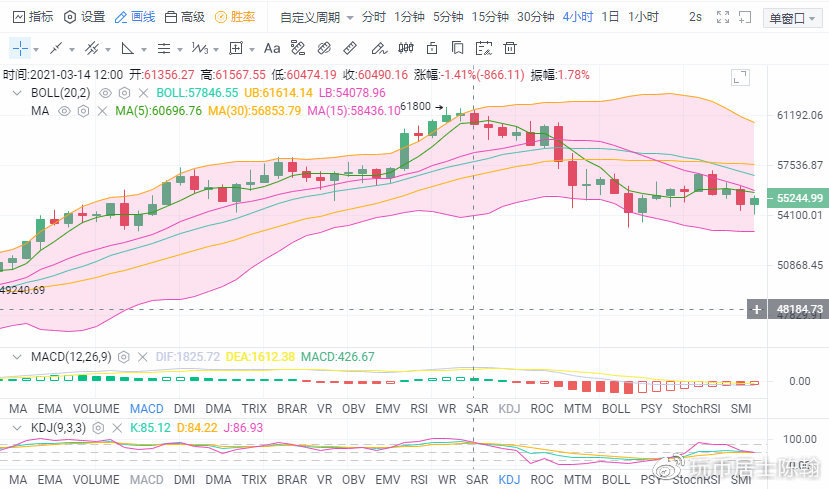Image resolution: width=829 pixels, height=489 pixels.
Task: Select RSI in the MACD panel indicator row
Action: [419, 409]
